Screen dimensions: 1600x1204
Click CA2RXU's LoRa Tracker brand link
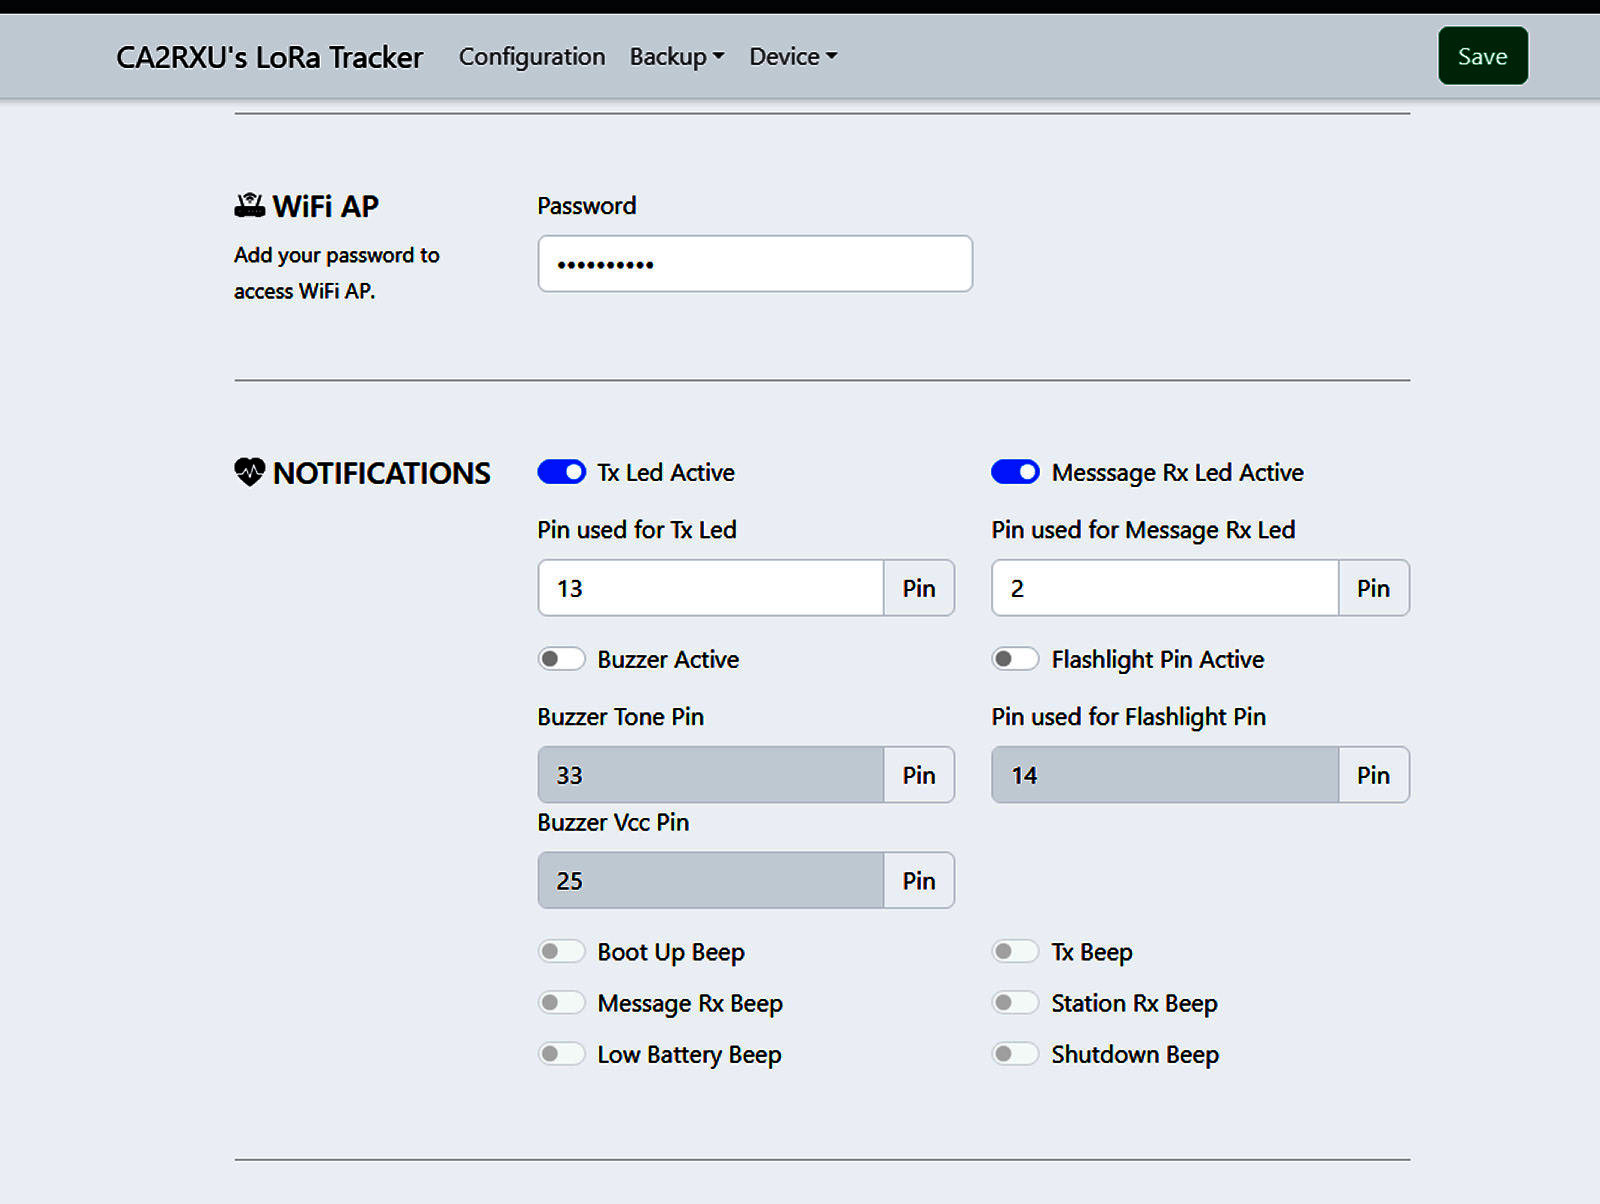(x=269, y=57)
